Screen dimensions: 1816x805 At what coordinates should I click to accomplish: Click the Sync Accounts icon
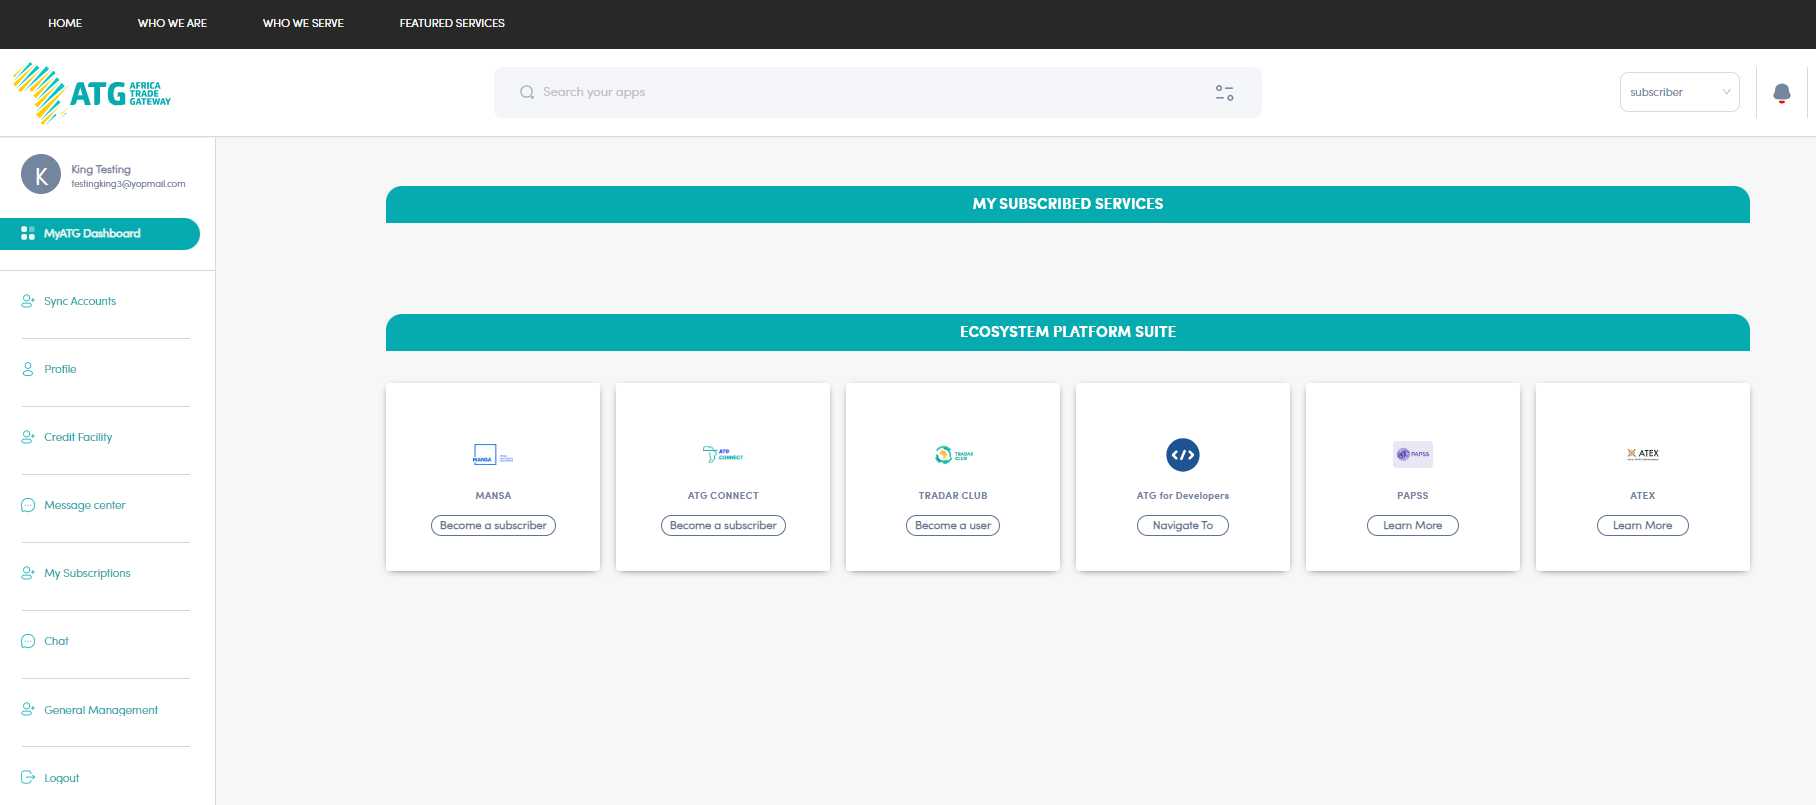click(28, 301)
